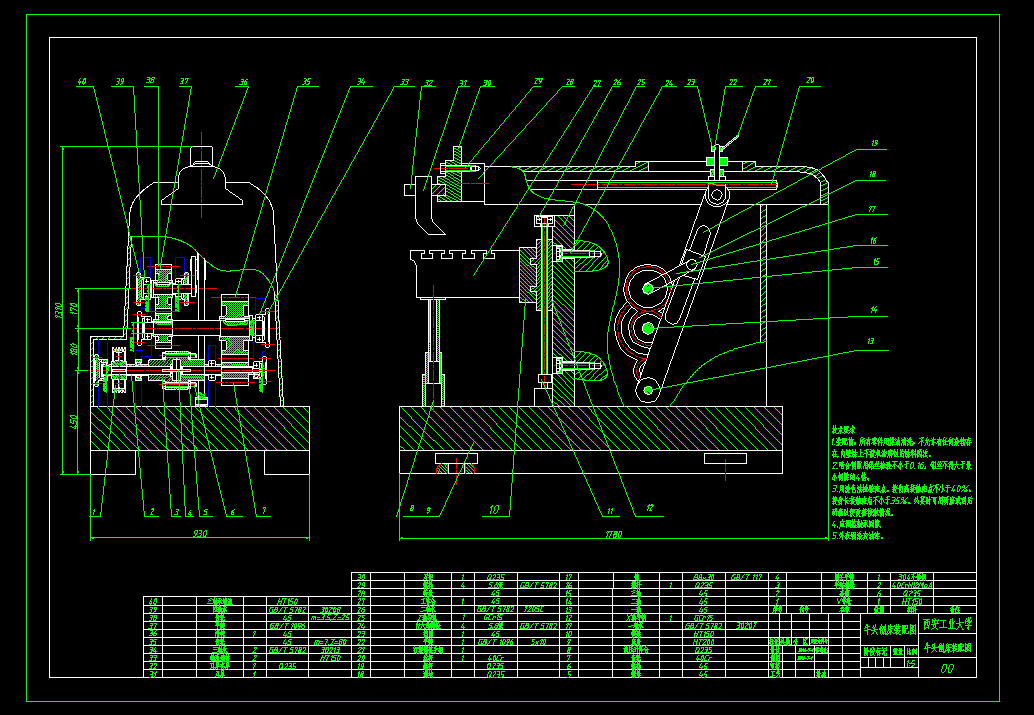
Task: Select the 450 vertical dimension text
Action: (73, 421)
